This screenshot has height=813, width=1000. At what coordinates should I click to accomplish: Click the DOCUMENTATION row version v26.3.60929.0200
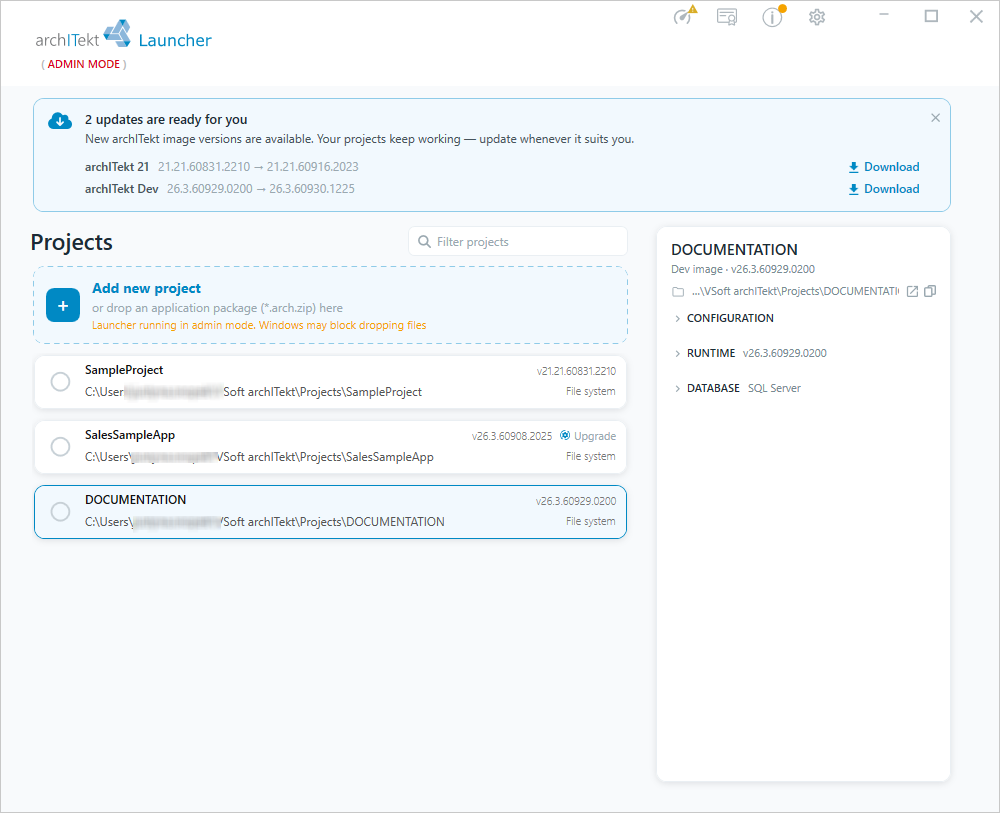click(x=576, y=501)
